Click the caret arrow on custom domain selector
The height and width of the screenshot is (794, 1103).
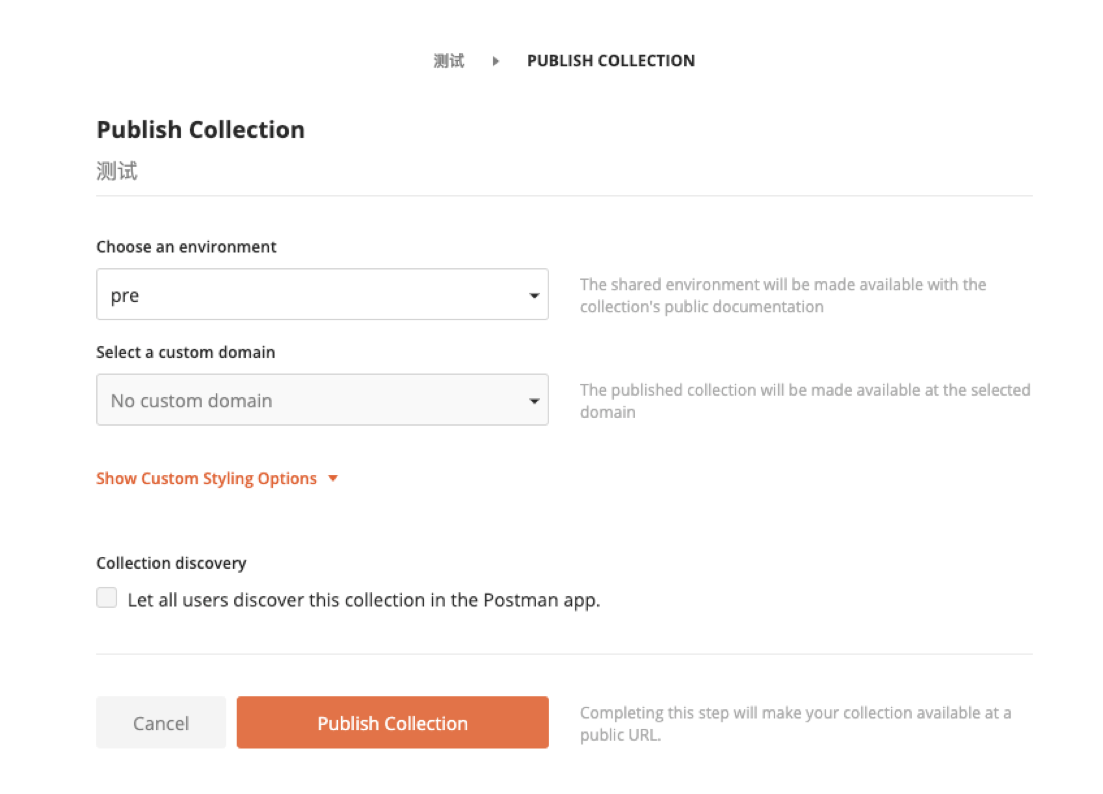pyautogui.click(x=534, y=401)
